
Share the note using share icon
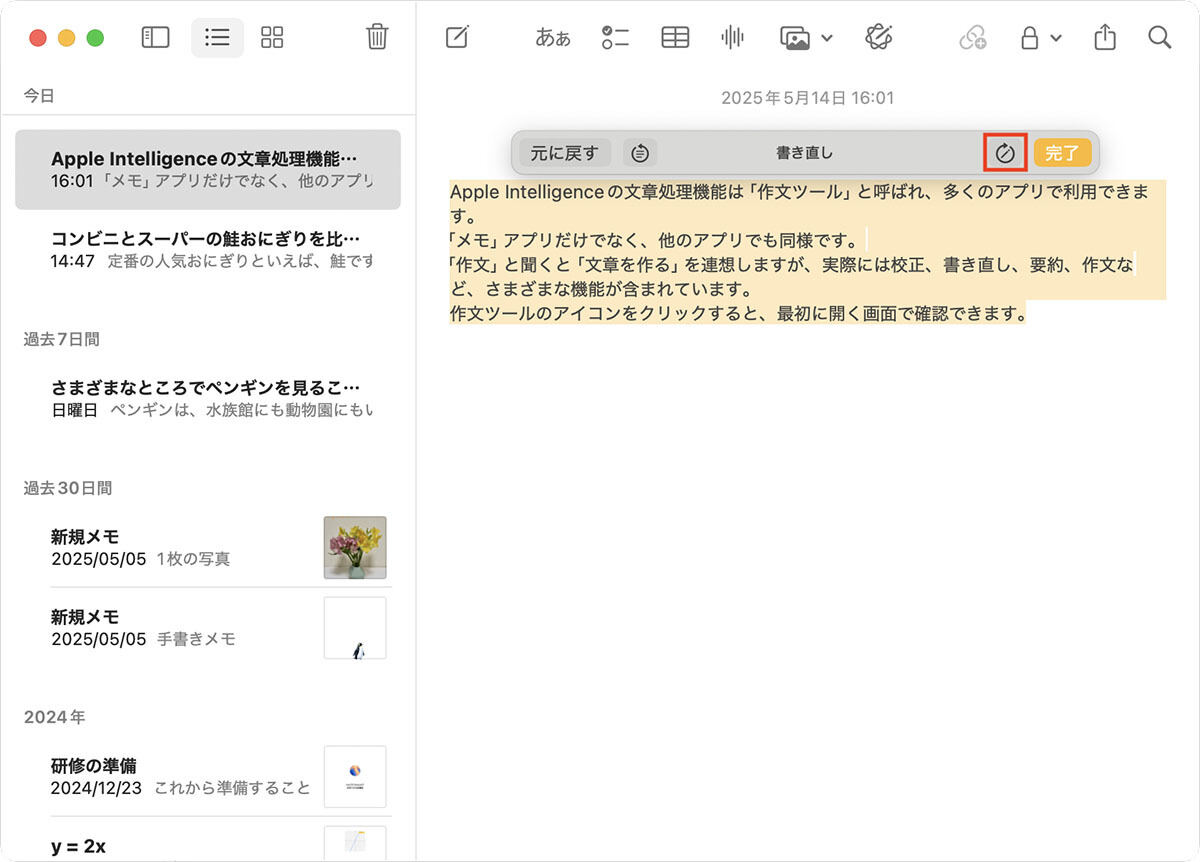click(x=1104, y=38)
